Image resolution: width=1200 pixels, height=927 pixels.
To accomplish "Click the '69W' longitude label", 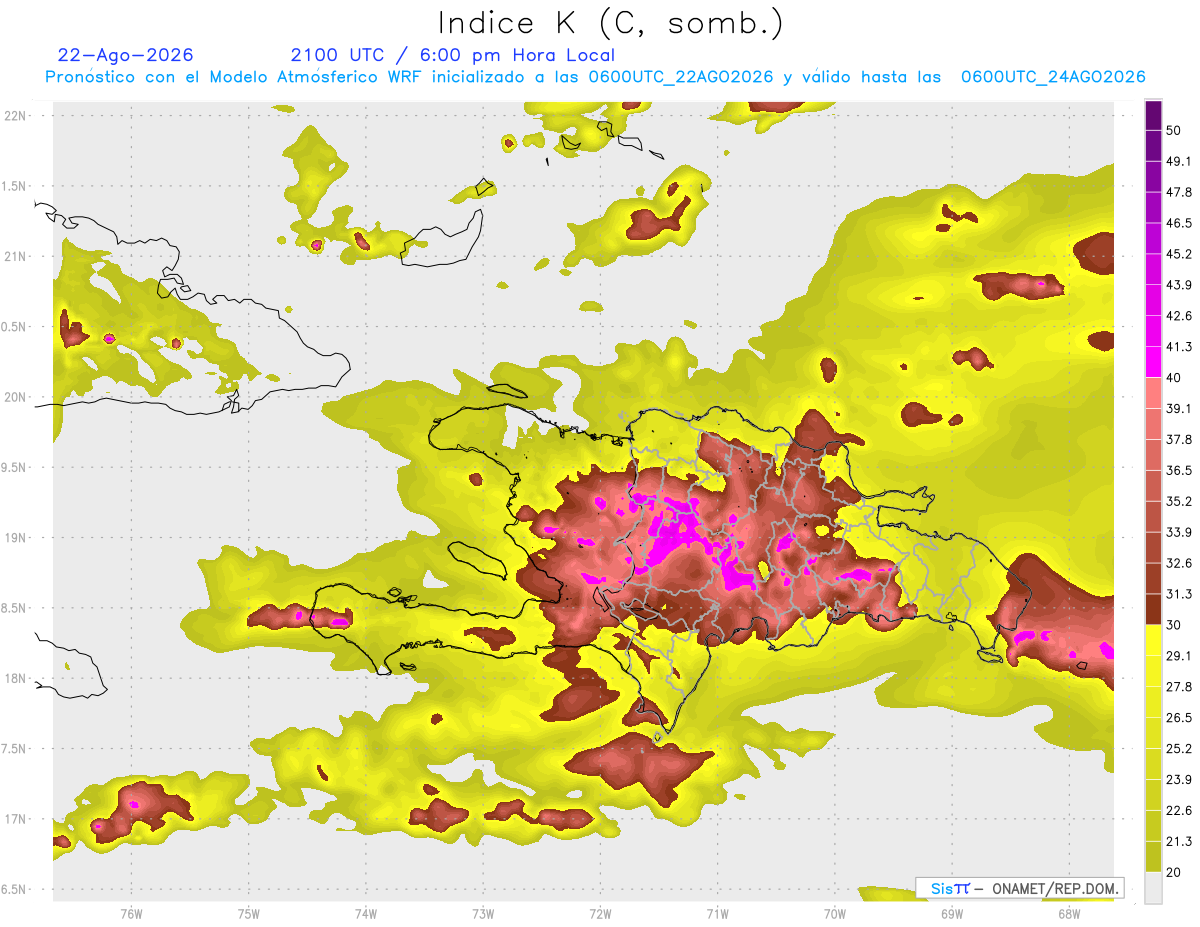I will [x=952, y=913].
